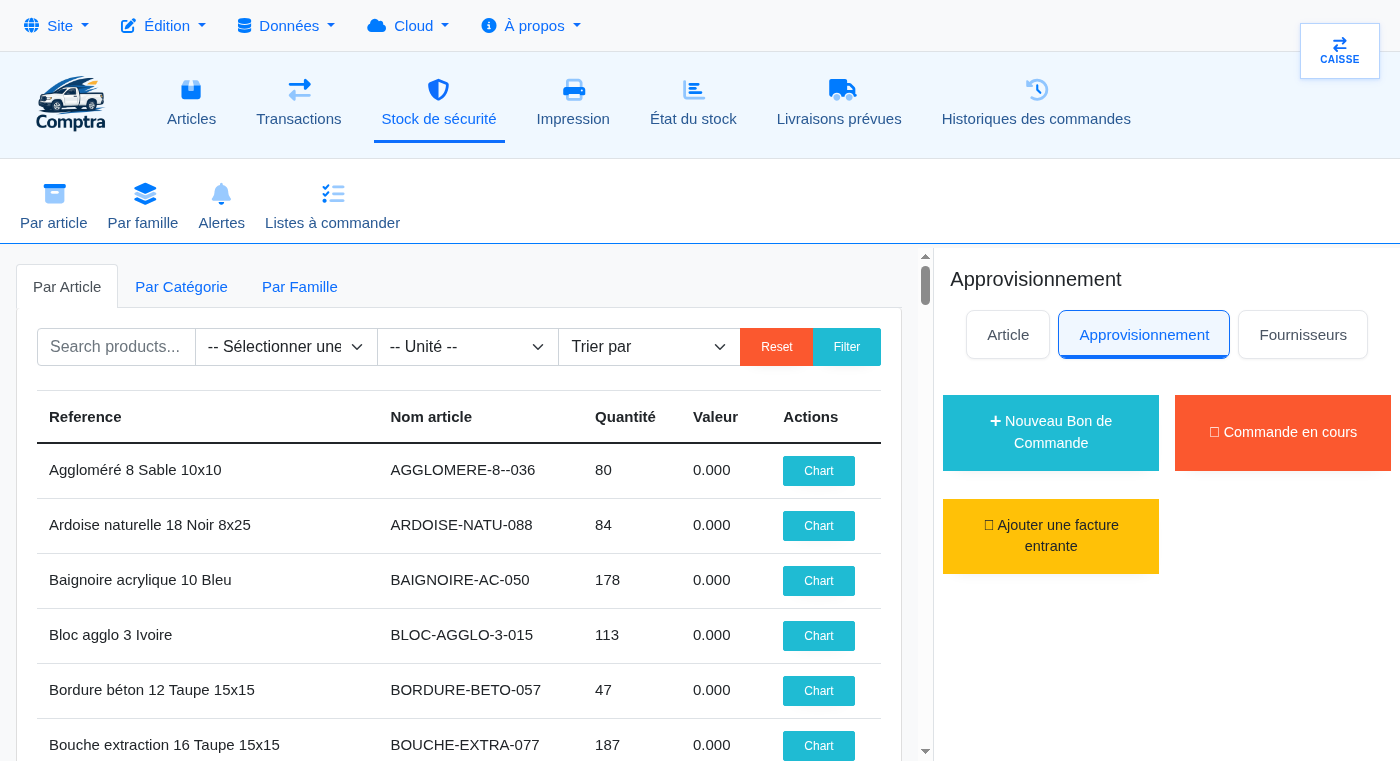Expand the '-- Sélectionner une' category dropdown
The width and height of the screenshot is (1400, 761).
coord(286,347)
